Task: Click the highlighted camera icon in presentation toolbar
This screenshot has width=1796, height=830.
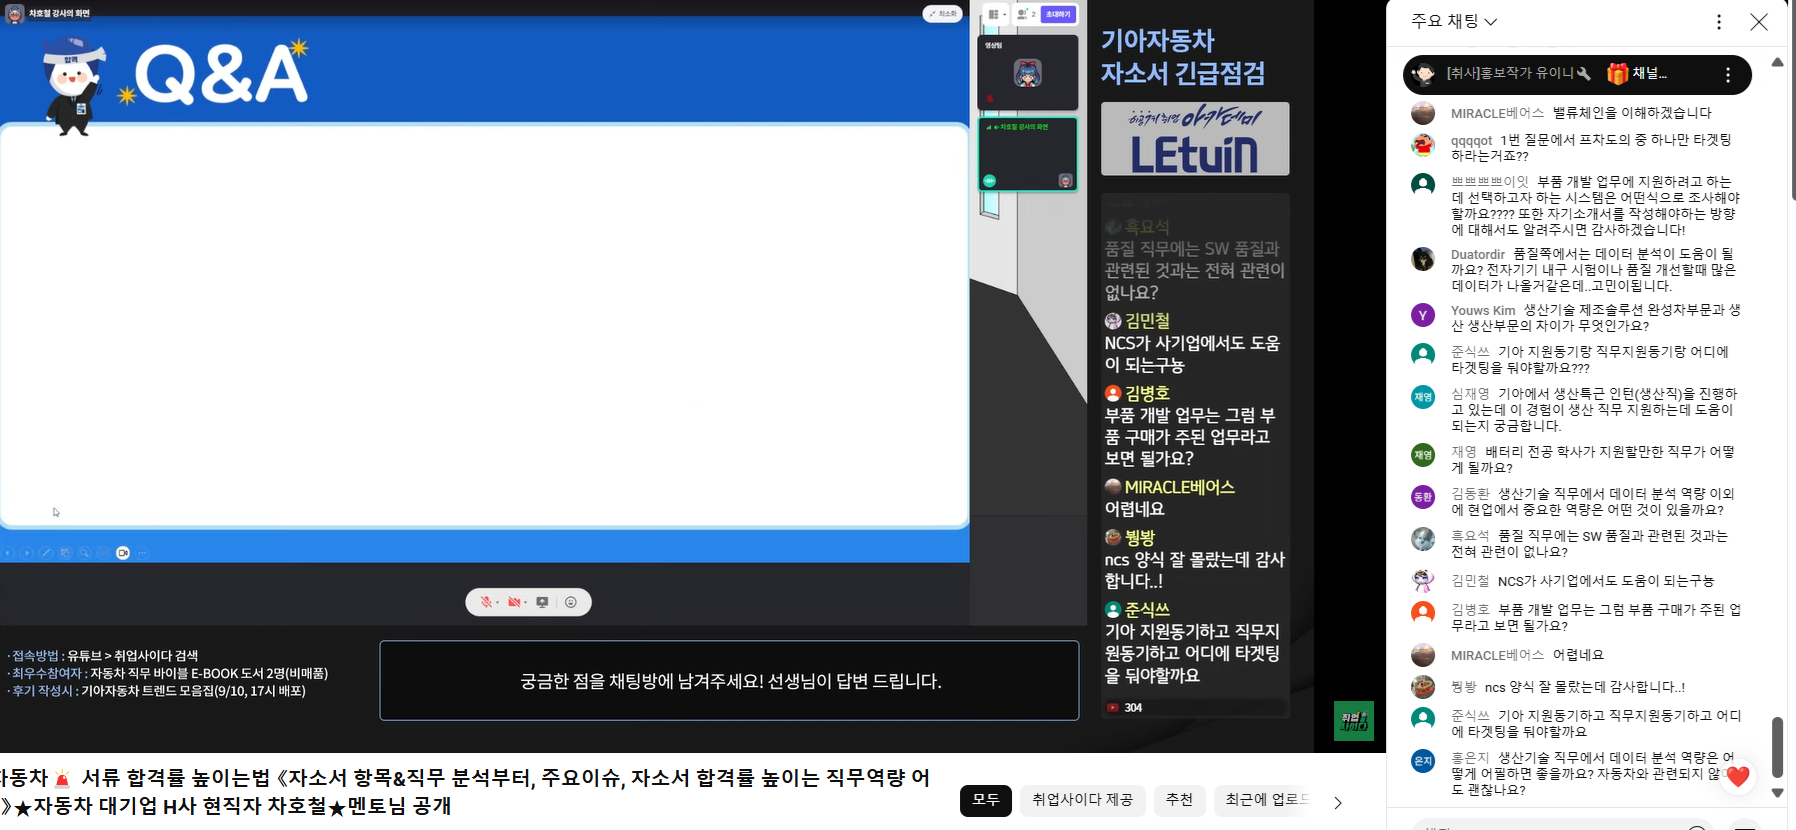Action: click(123, 553)
